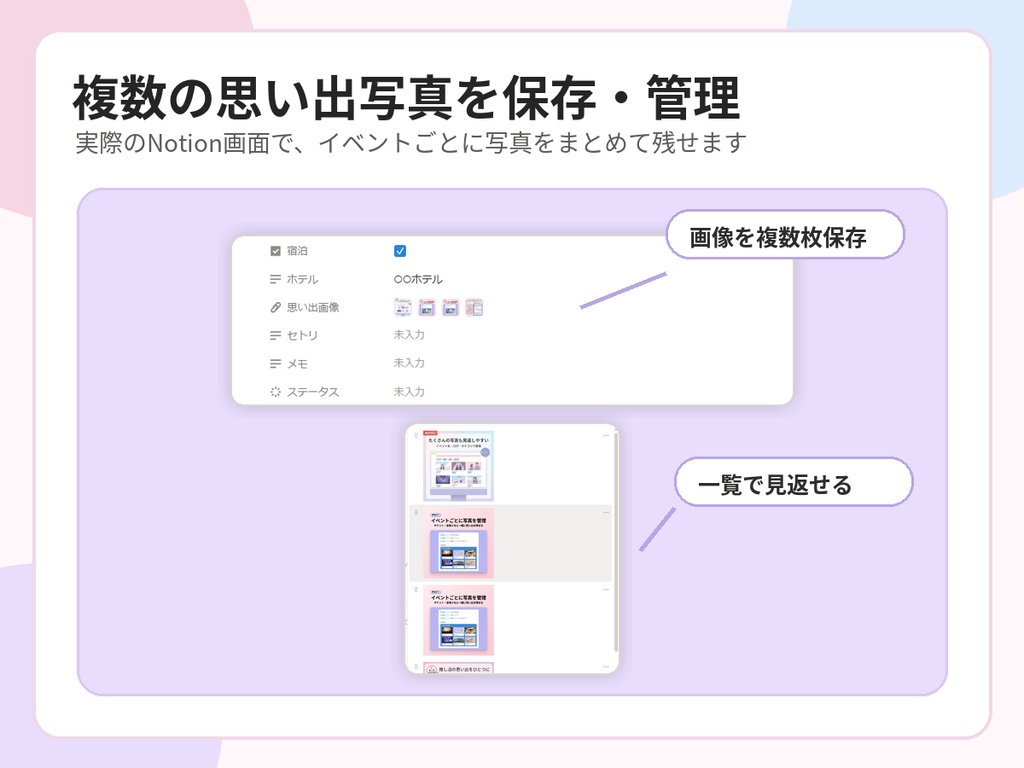The image size is (1024, 768).
Task: Open the たくさんの写真も見返しやすい image preview
Action: click(x=458, y=465)
